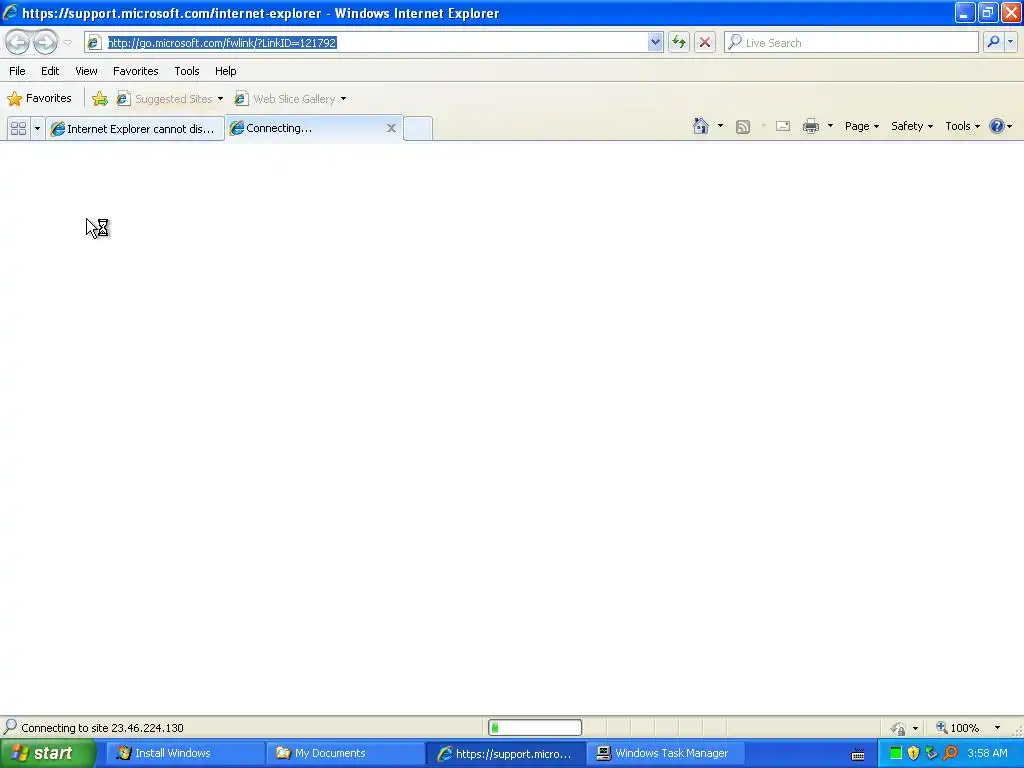Go forward with the Forward arrow button

(x=45, y=42)
